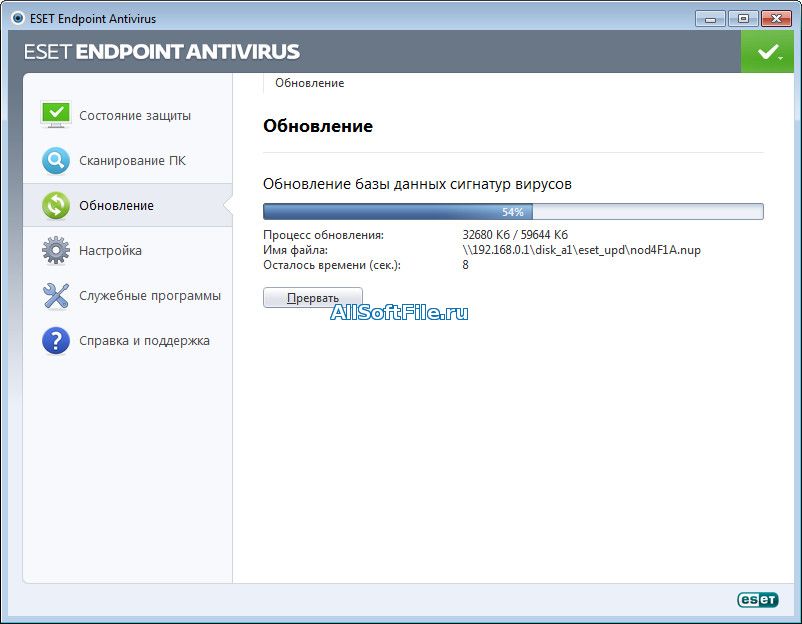Click the 32680 Кб / 59644 Кб value

click(x=515, y=235)
